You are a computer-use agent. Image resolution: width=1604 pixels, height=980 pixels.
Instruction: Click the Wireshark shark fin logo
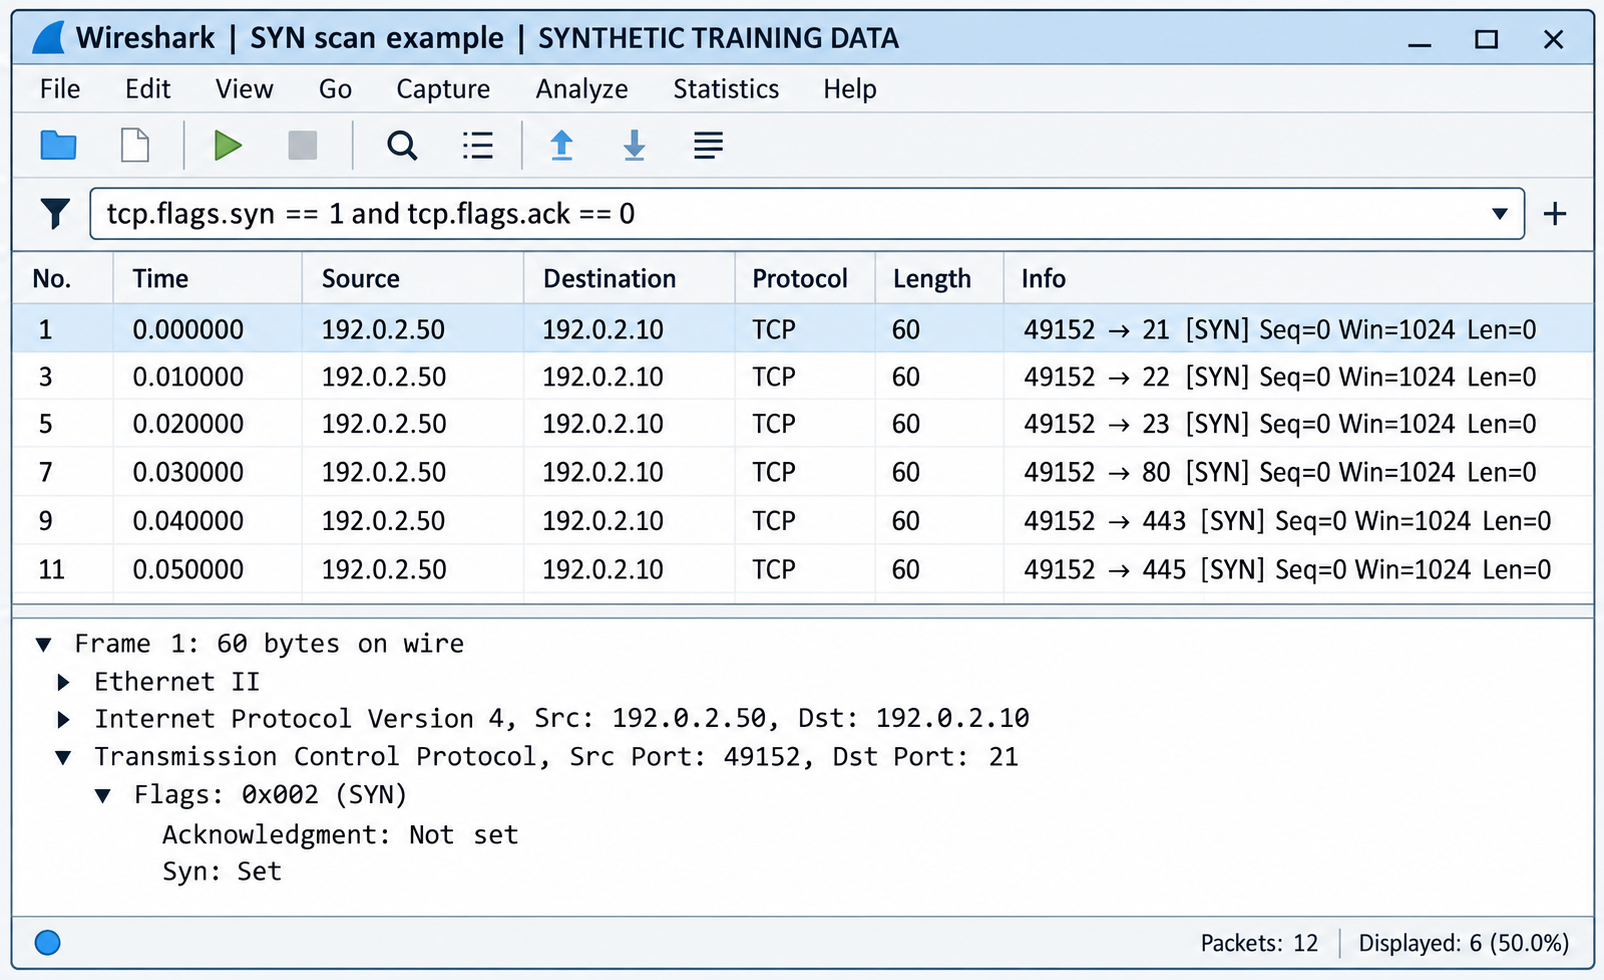[x=48, y=38]
